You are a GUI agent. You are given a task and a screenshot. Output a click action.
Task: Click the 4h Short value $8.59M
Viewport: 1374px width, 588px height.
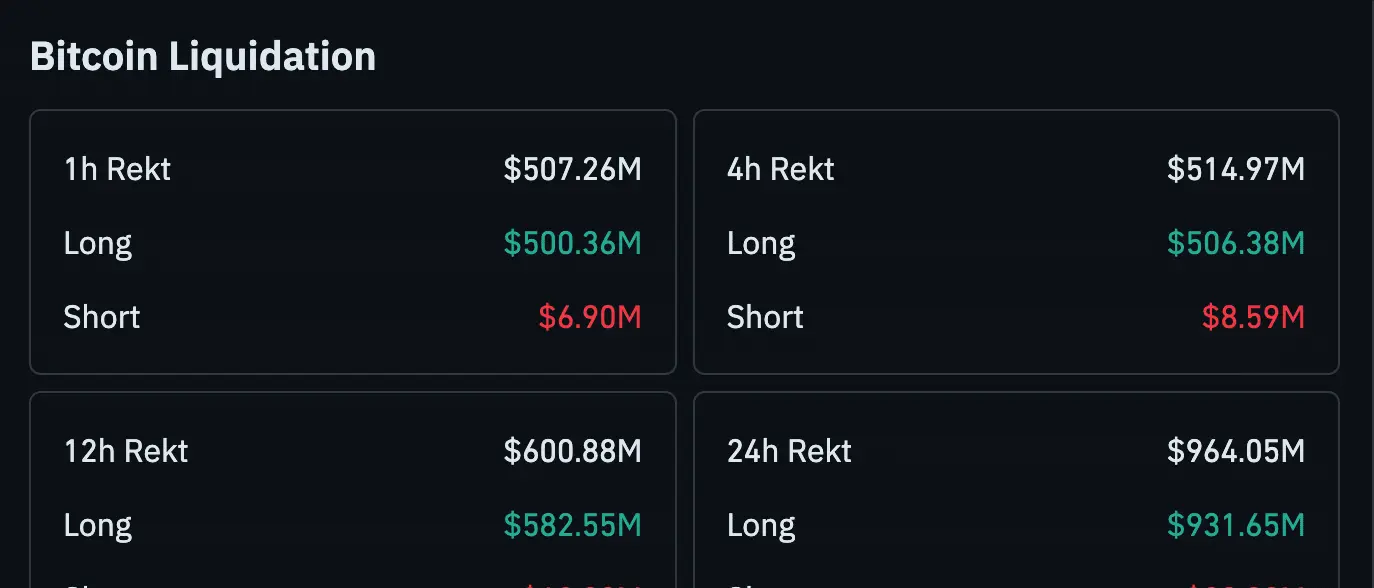(x=1253, y=318)
